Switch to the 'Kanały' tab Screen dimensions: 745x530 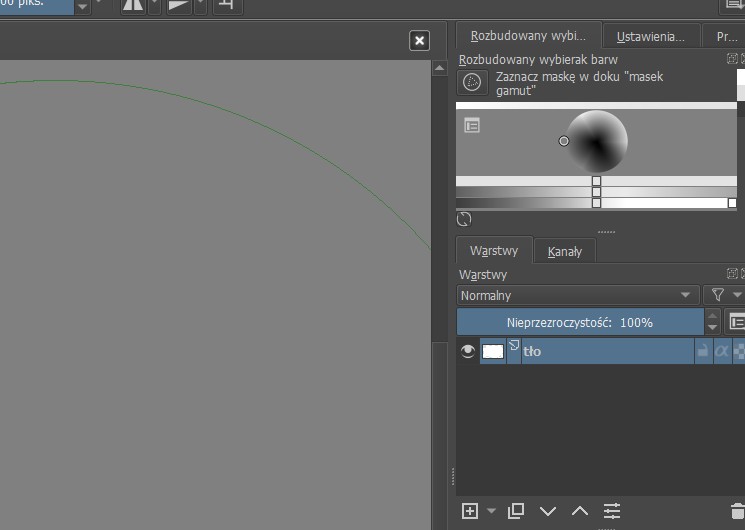[x=564, y=251]
